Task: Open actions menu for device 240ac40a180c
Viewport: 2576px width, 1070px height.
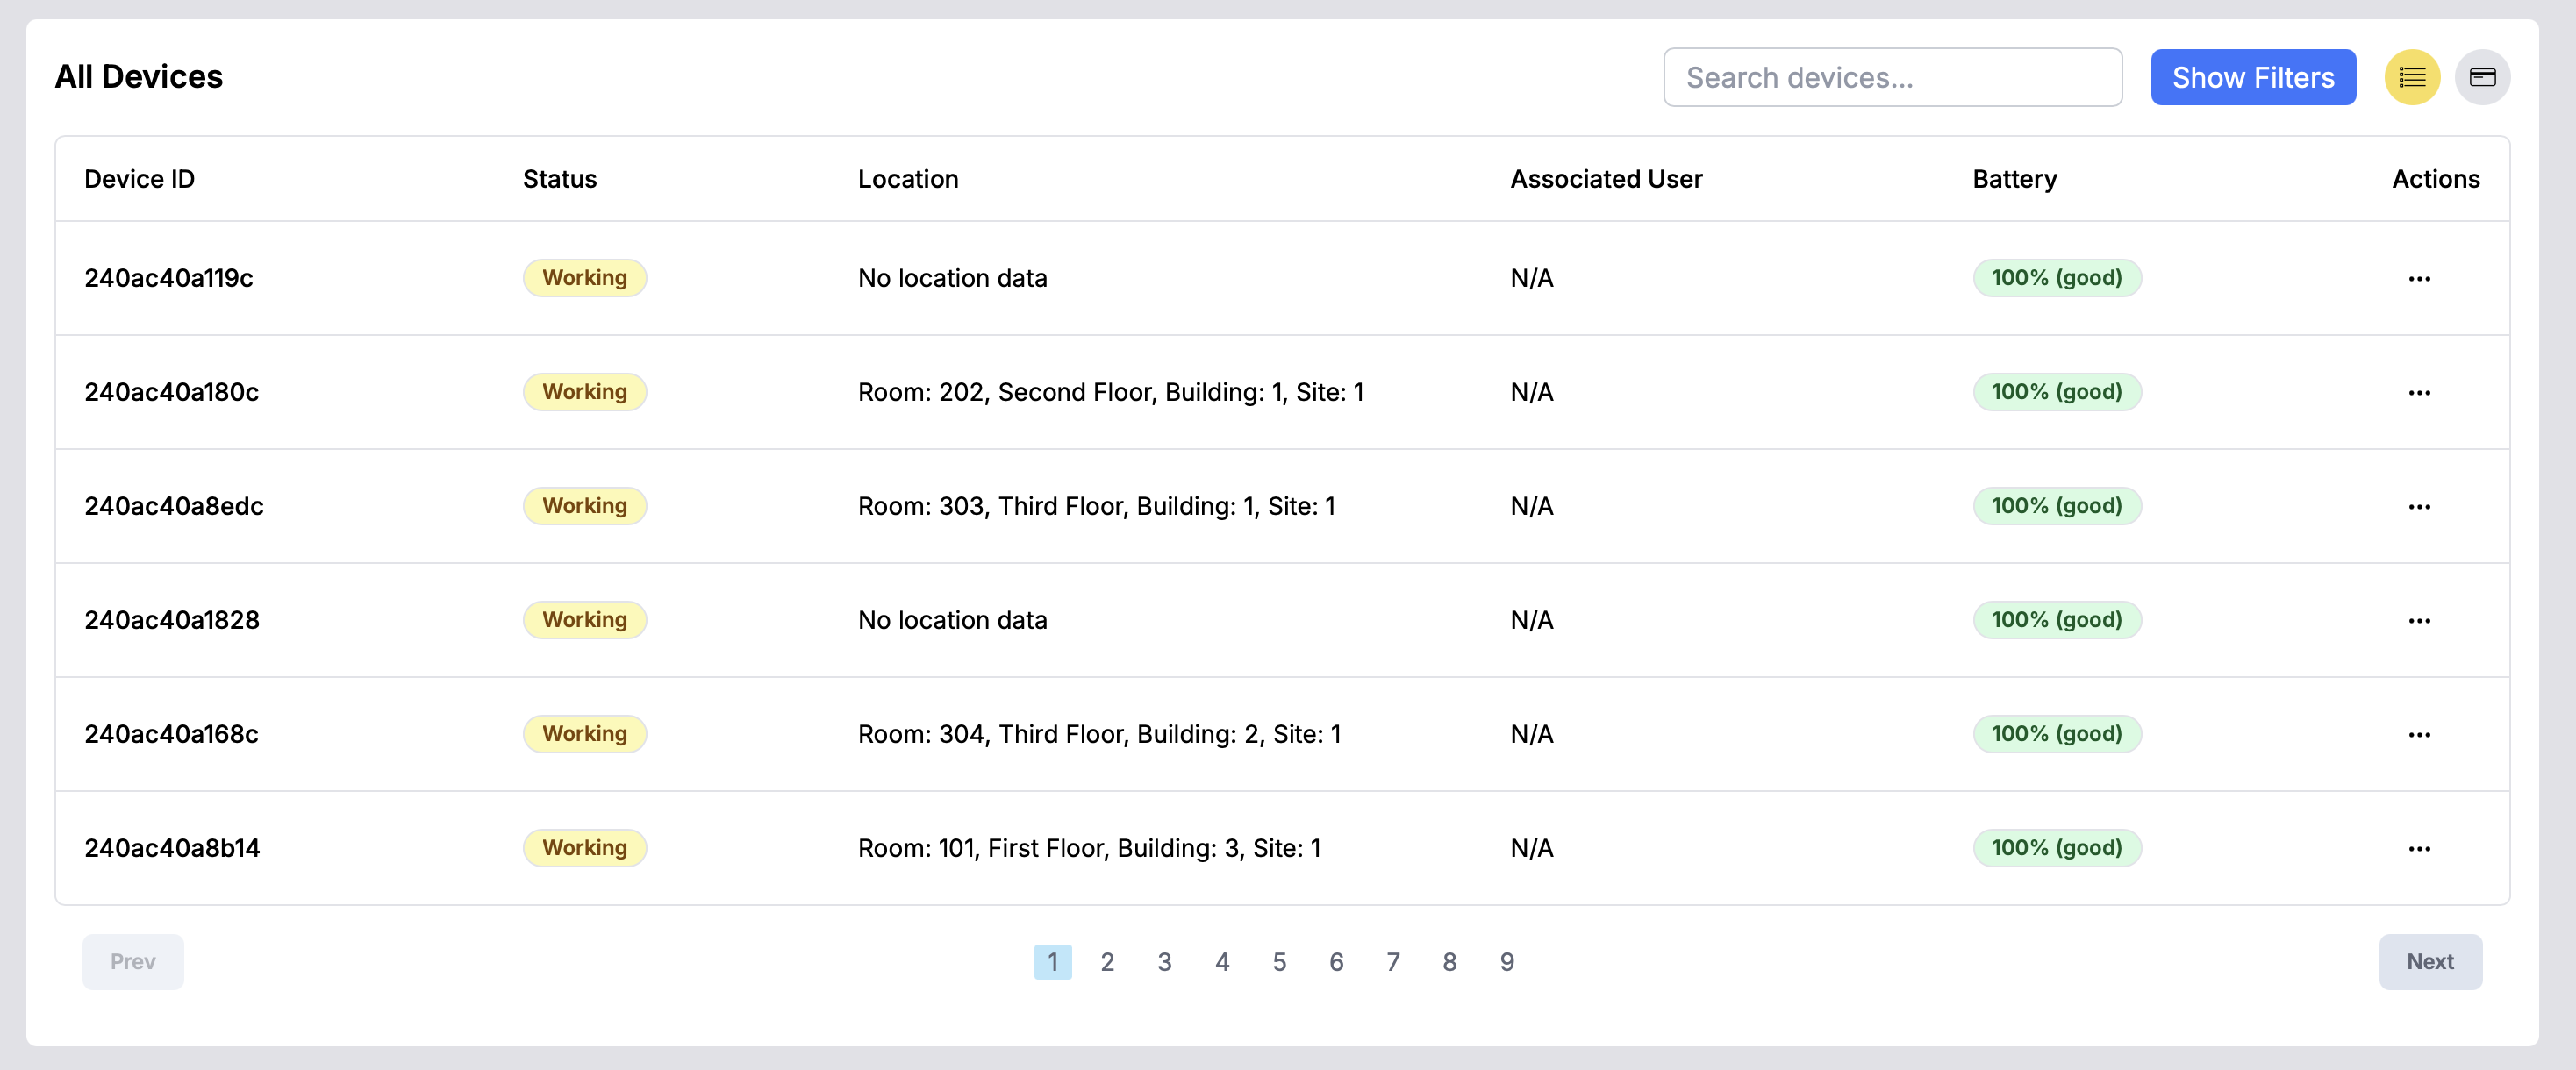Action: tap(2418, 393)
